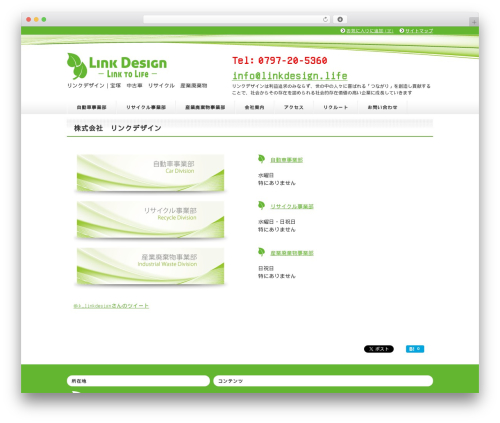Image resolution: width=500 pixels, height=423 pixels.
Task: Click 水曜日 text under 自動車事業部
Action: point(266,175)
